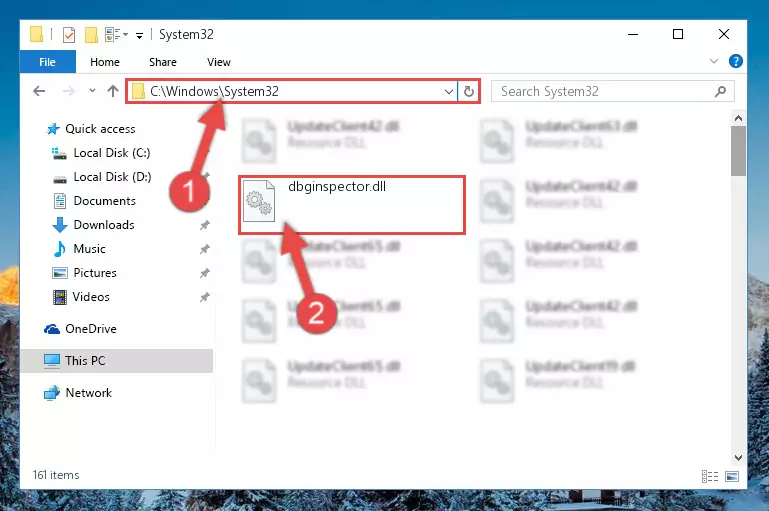Click the vertical scrollbar thumb
Screen dimensions: 769x511
[x=738, y=151]
